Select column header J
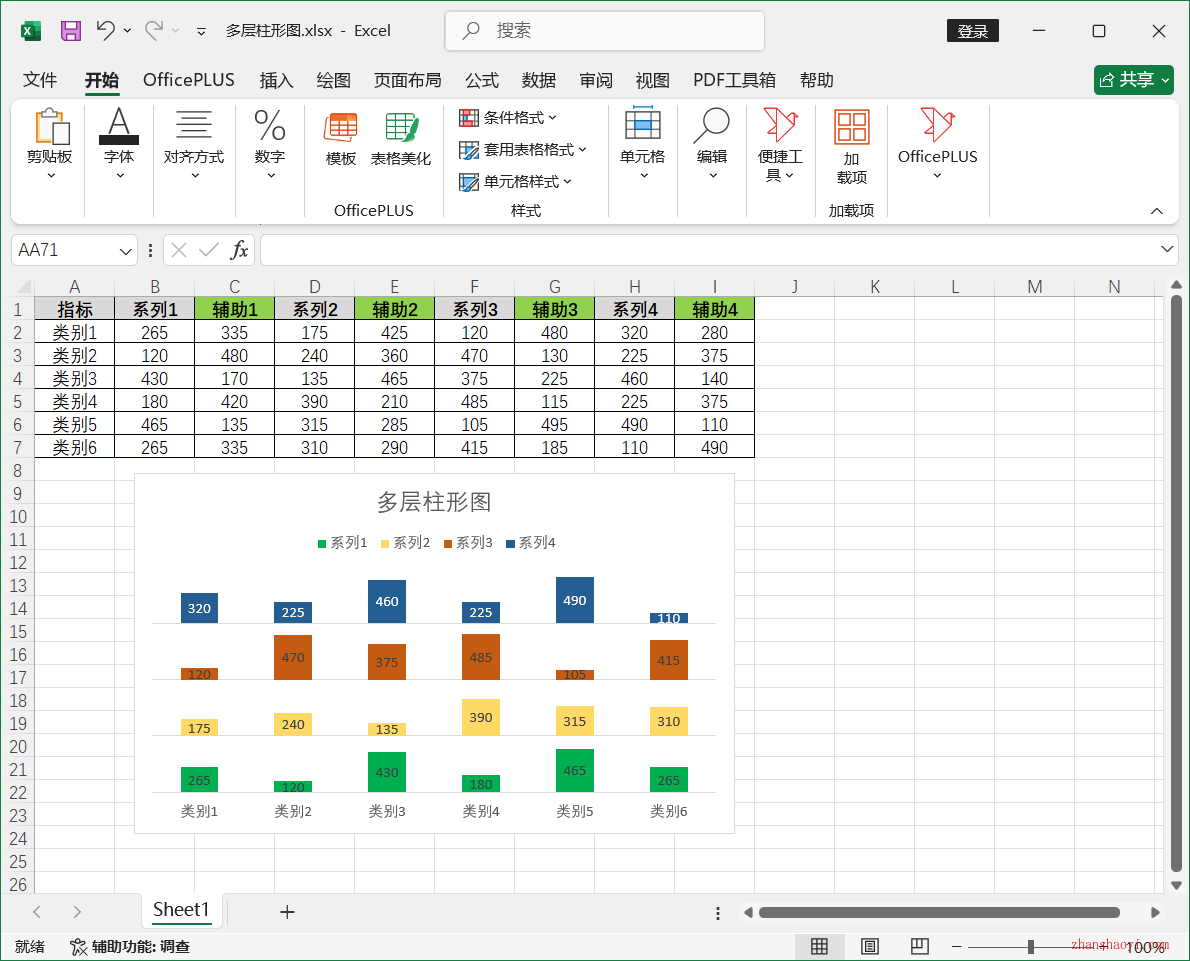 click(795, 286)
